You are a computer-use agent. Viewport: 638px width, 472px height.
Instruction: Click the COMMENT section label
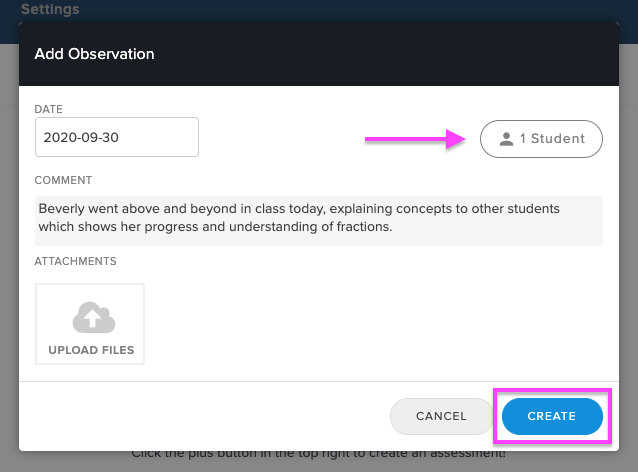[x=63, y=180]
